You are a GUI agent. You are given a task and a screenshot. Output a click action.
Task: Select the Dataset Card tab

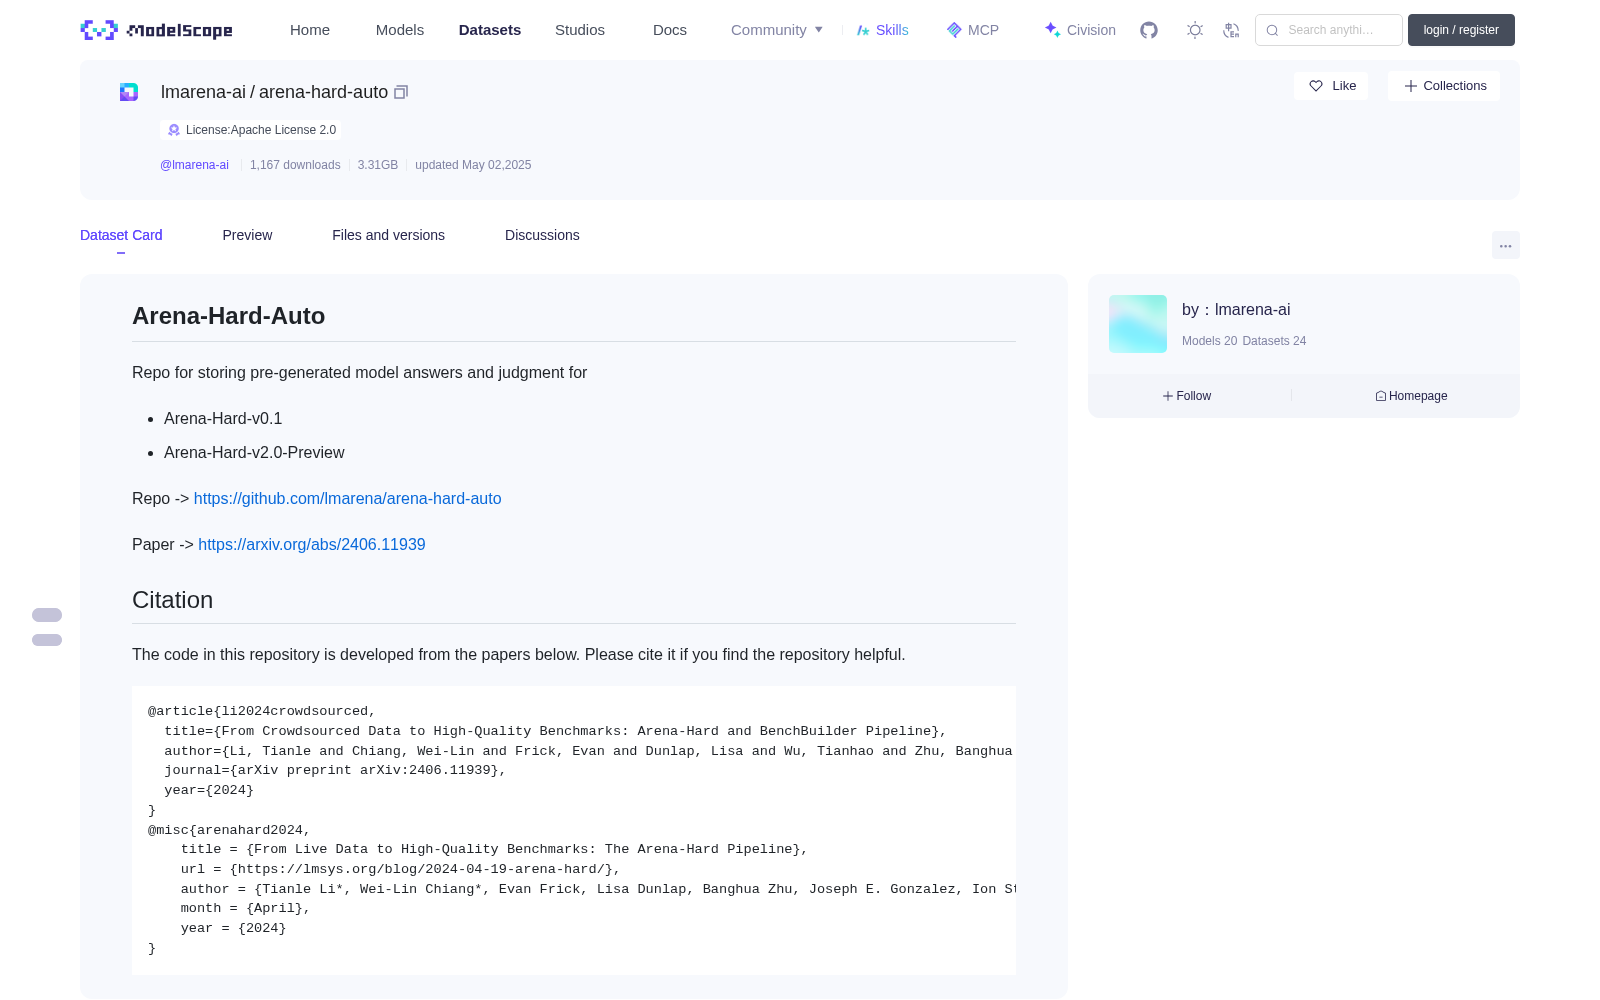tap(121, 235)
